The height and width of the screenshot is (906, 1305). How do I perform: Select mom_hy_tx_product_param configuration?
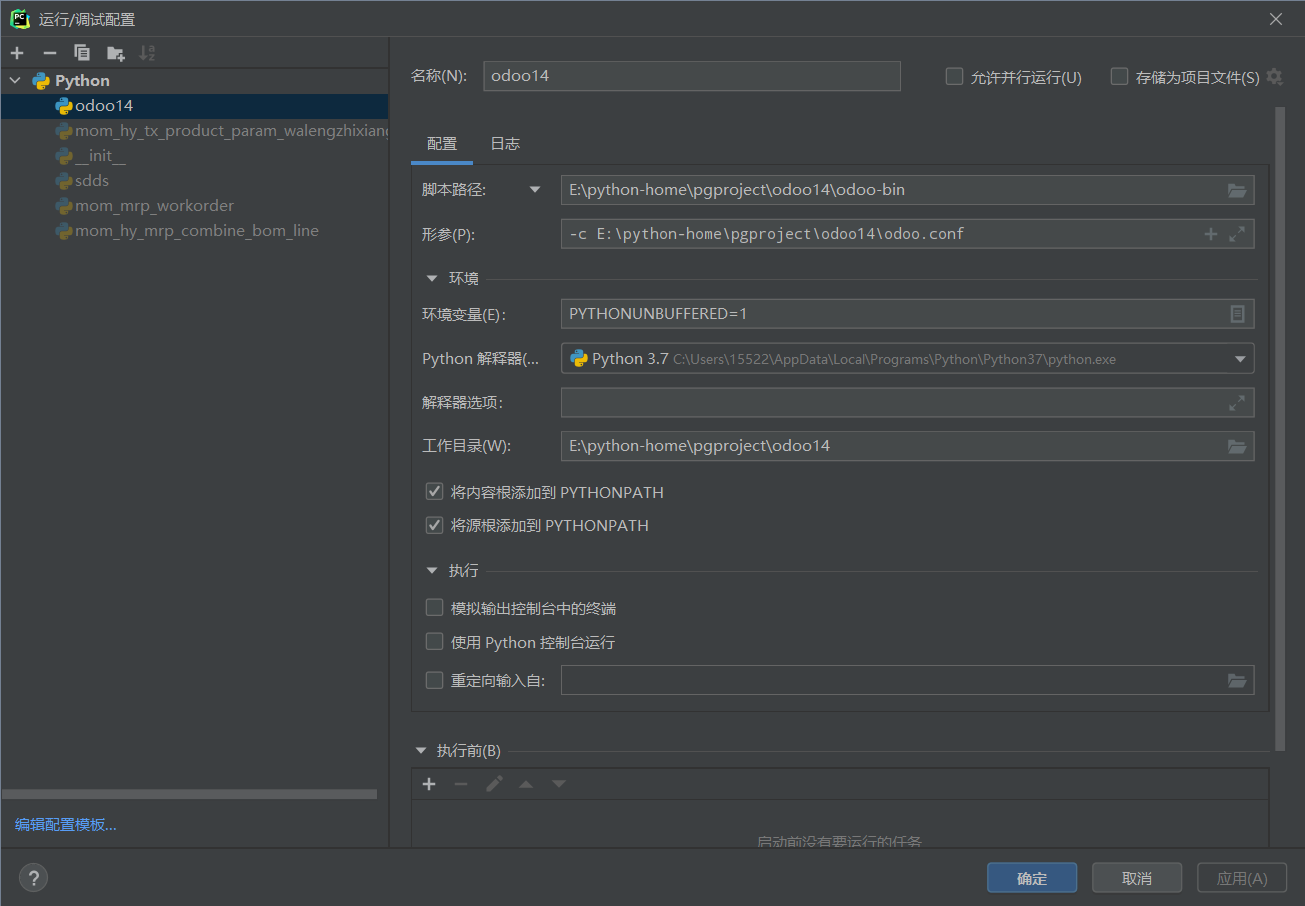coord(194,131)
